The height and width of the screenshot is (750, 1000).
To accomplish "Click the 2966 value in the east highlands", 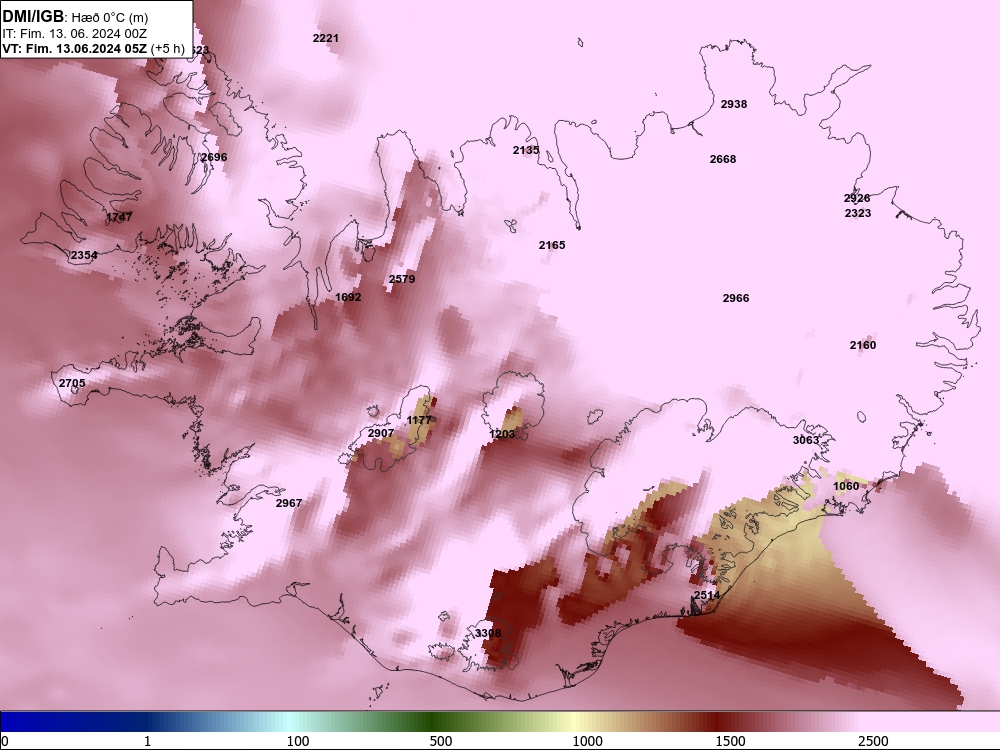I will coord(736,298).
